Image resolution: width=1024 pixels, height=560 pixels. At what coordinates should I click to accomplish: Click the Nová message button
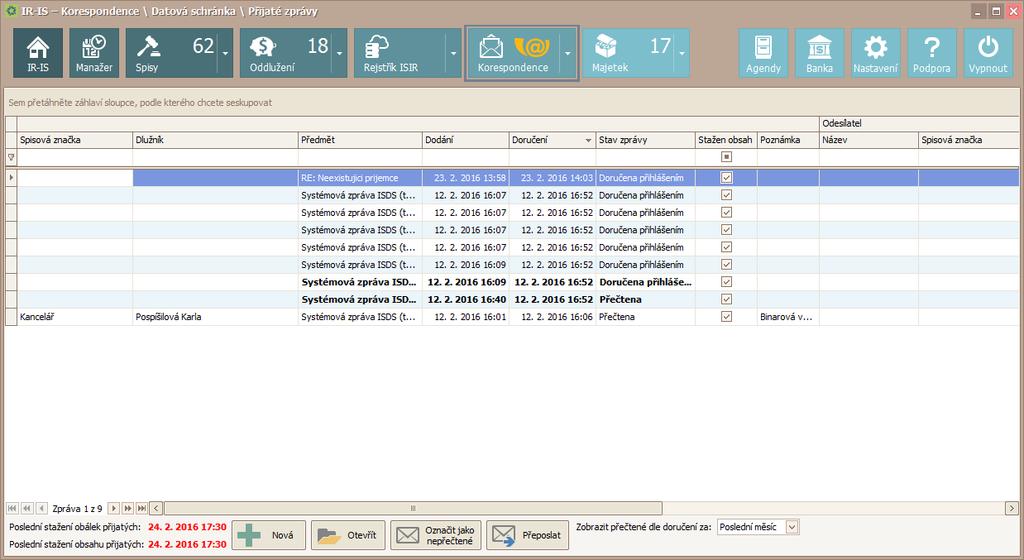click(x=269, y=535)
